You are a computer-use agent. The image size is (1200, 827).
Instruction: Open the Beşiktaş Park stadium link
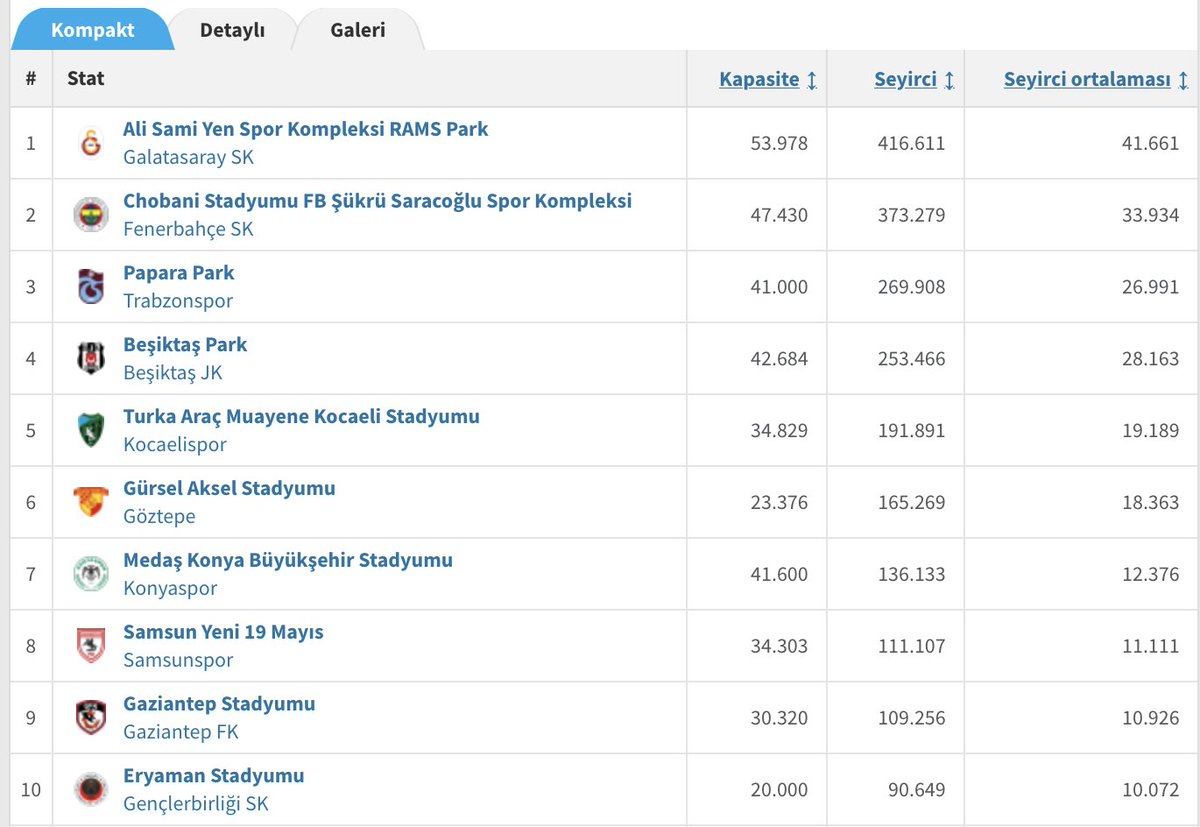coord(185,345)
